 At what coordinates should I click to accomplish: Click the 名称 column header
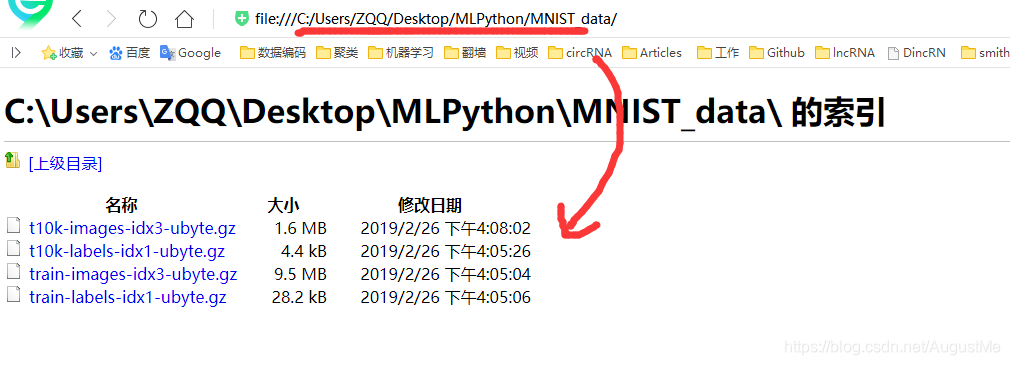click(121, 206)
